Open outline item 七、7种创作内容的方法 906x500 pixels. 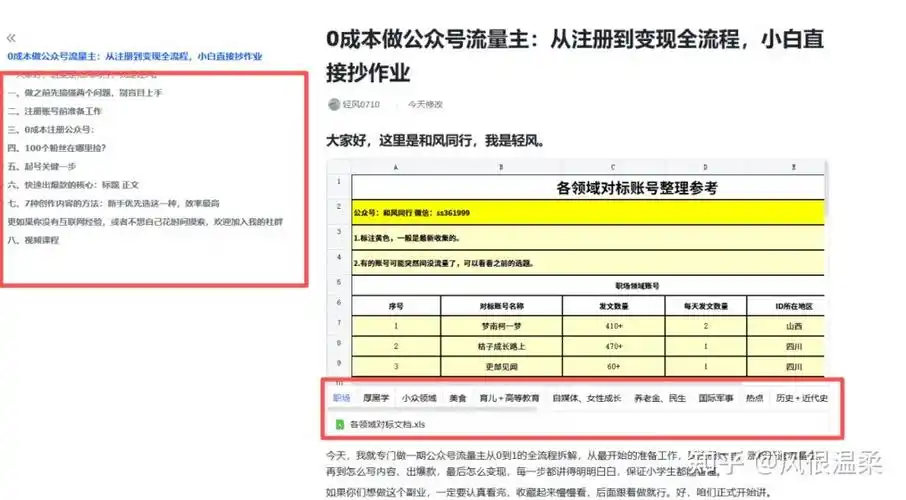click(113, 203)
